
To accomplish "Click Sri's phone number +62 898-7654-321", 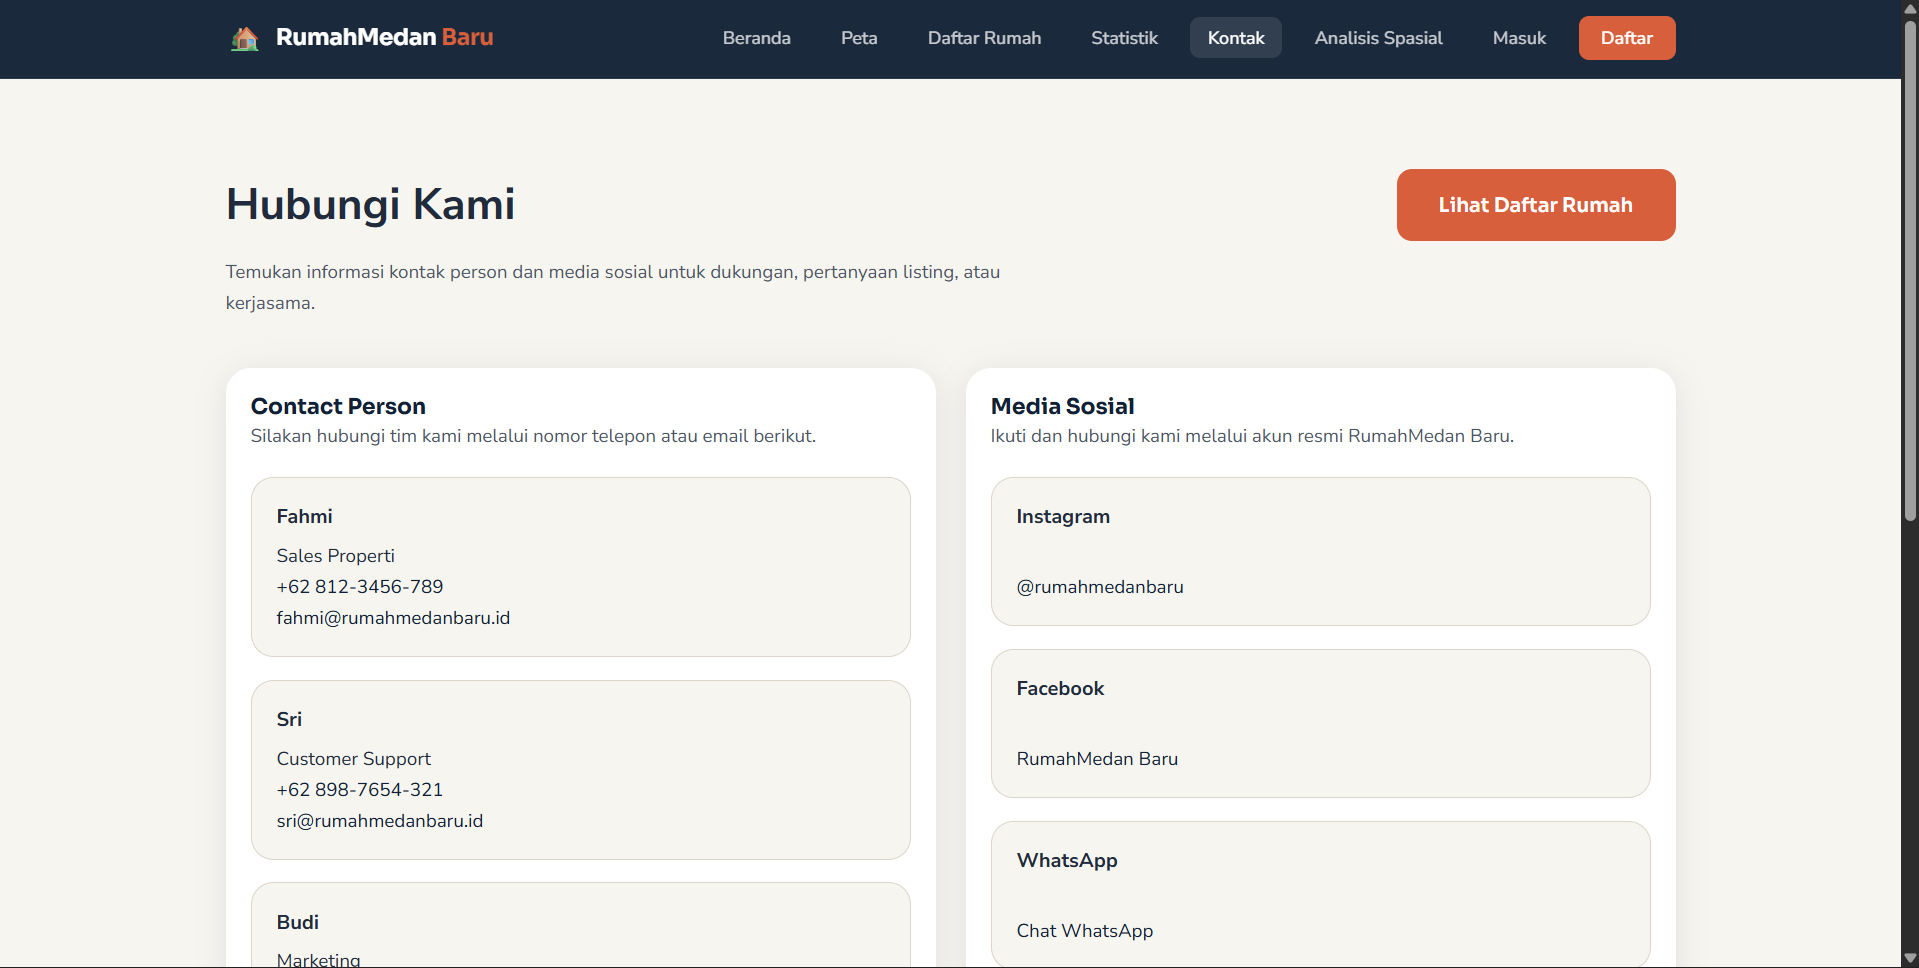I will coord(360,790).
